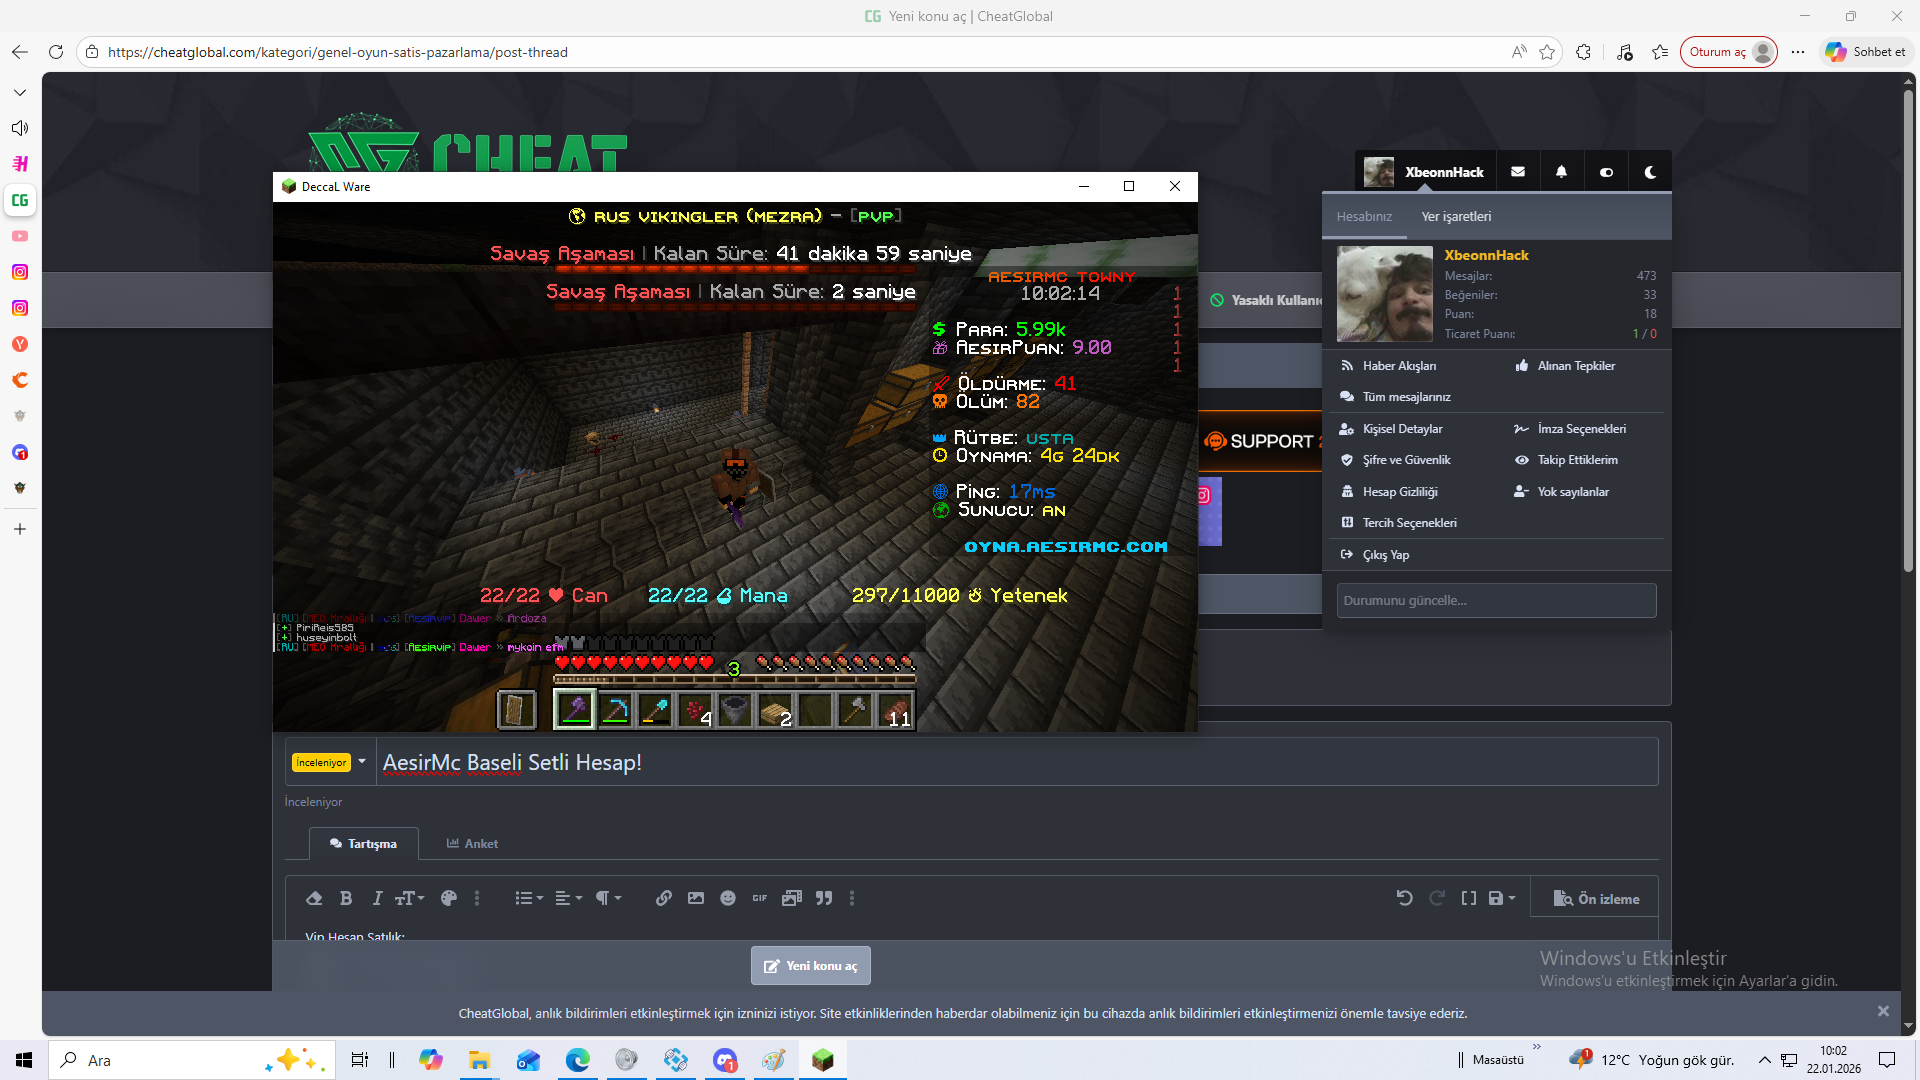Open the text color palette

tap(449, 898)
